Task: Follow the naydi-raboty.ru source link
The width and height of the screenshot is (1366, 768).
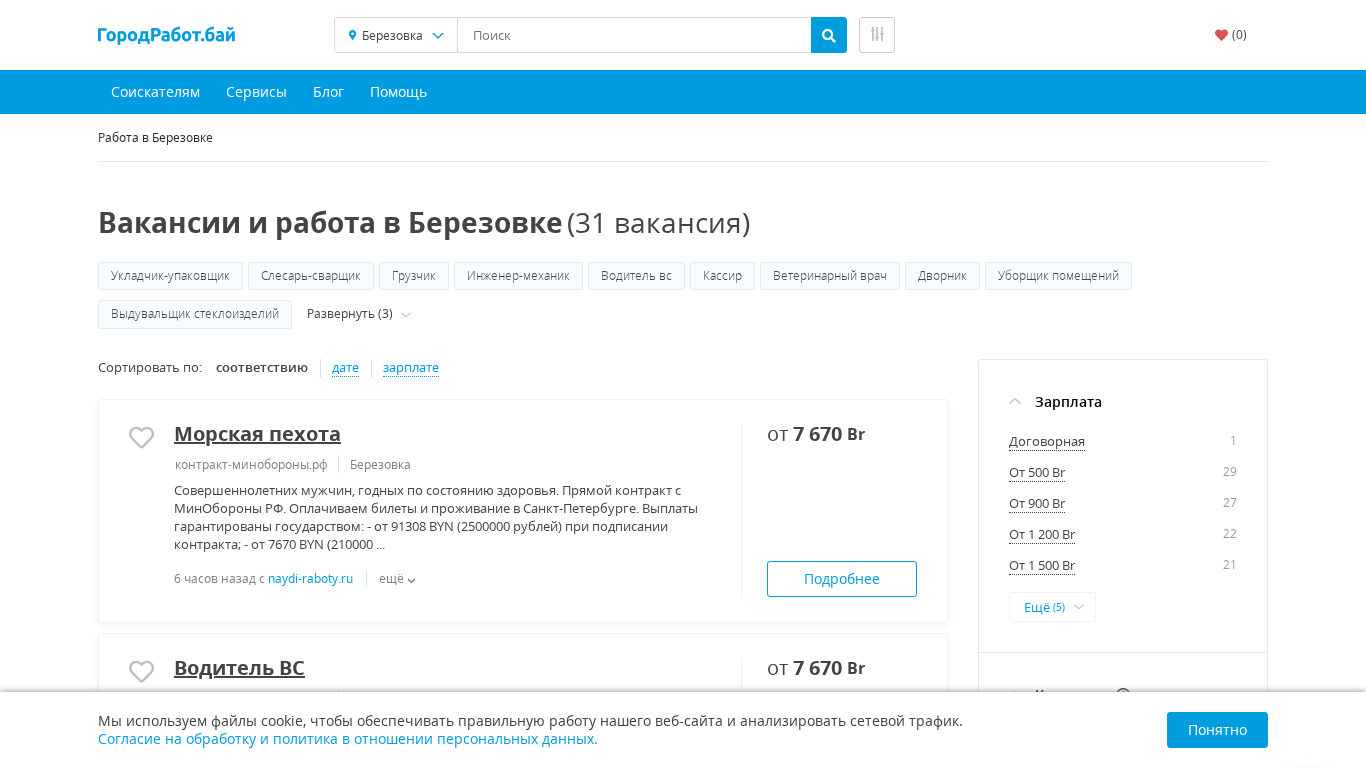Action: (x=311, y=579)
